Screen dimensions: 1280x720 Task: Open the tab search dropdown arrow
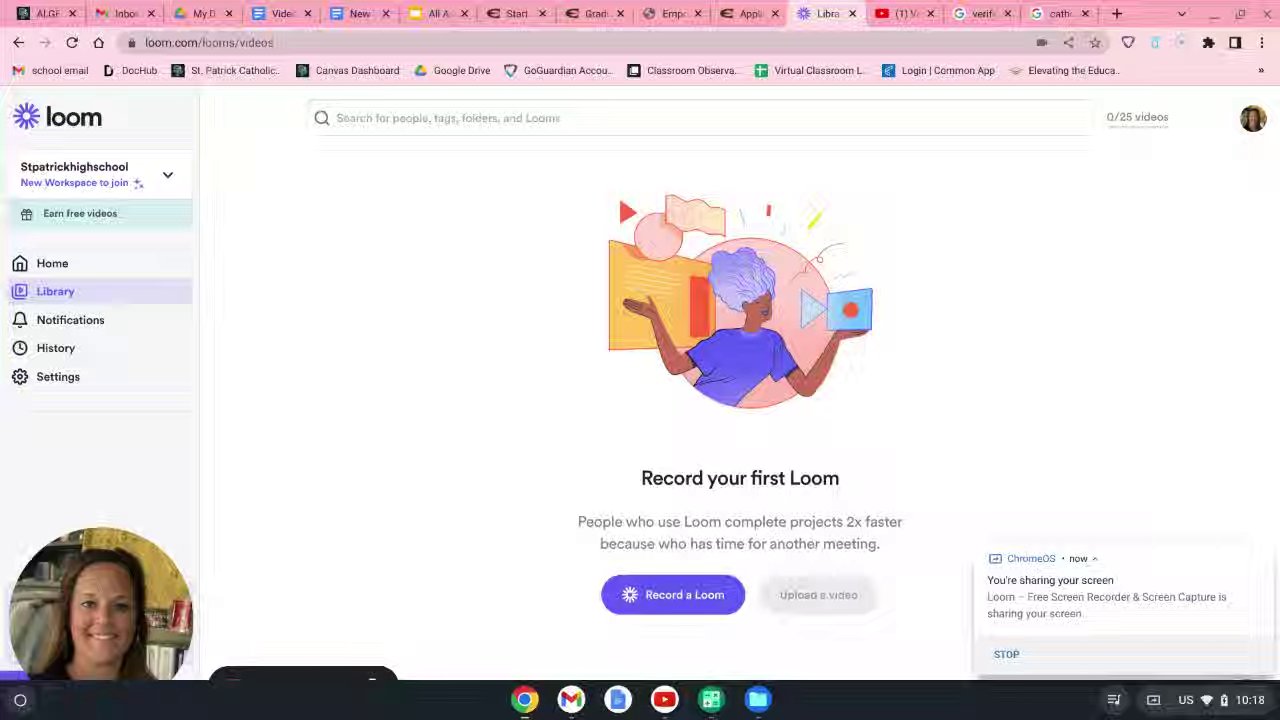[x=1182, y=14]
